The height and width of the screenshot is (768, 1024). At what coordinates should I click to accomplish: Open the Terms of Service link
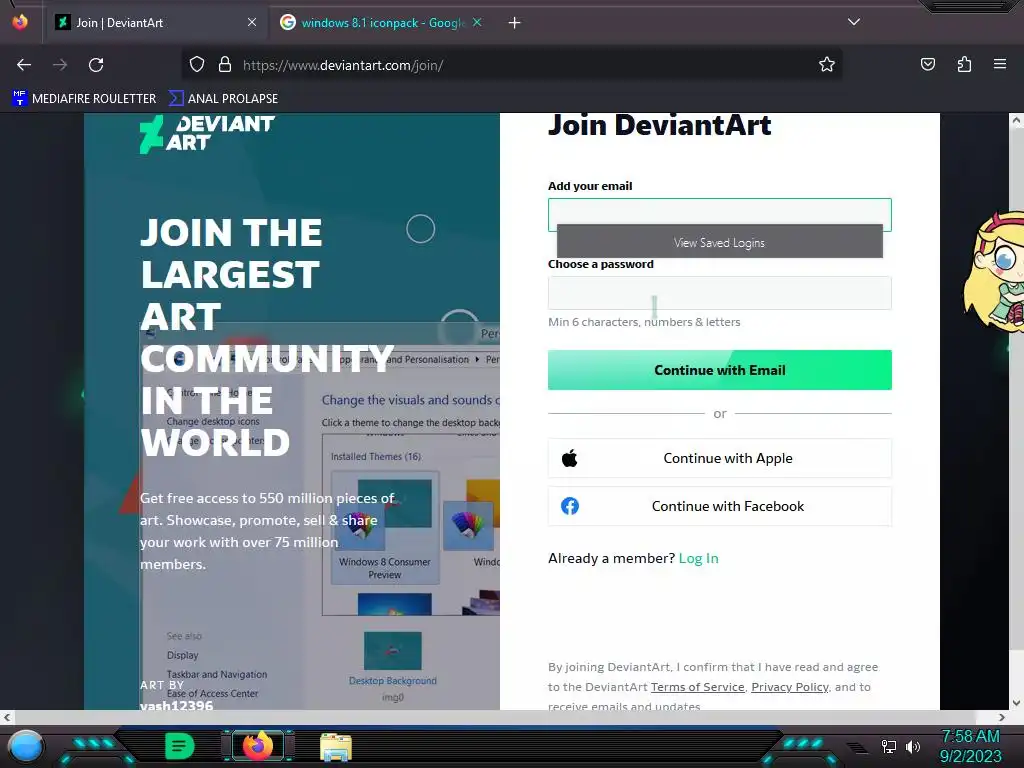[x=697, y=687]
